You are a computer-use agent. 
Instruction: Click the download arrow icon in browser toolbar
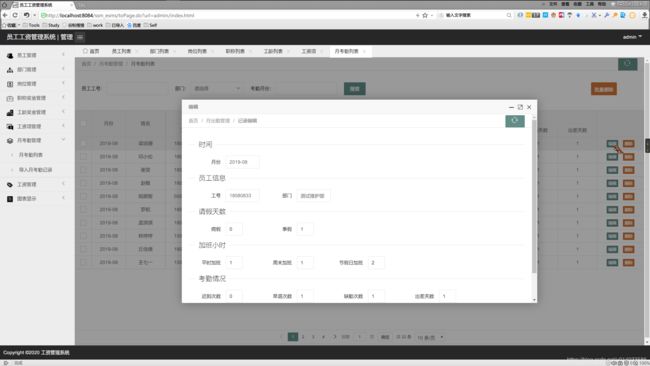coord(645,15)
